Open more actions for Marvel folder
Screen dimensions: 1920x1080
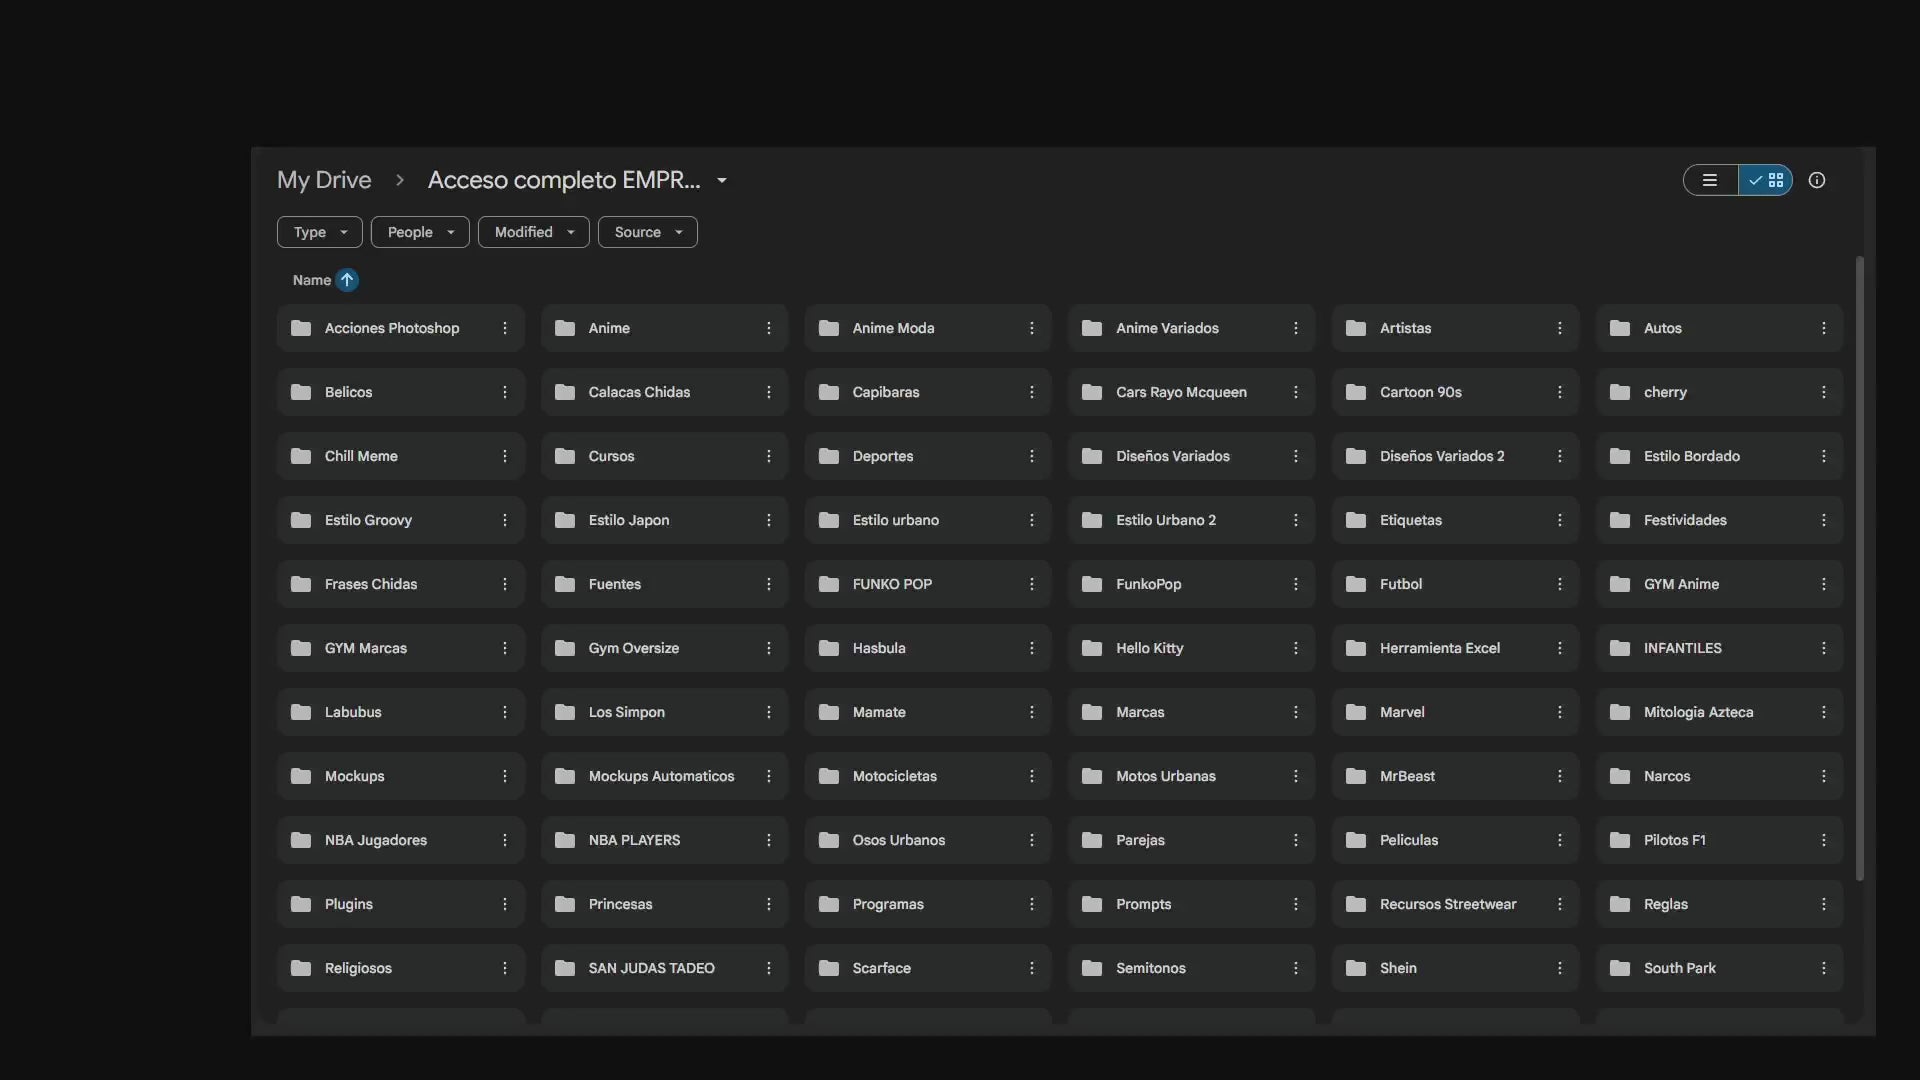coord(1560,712)
